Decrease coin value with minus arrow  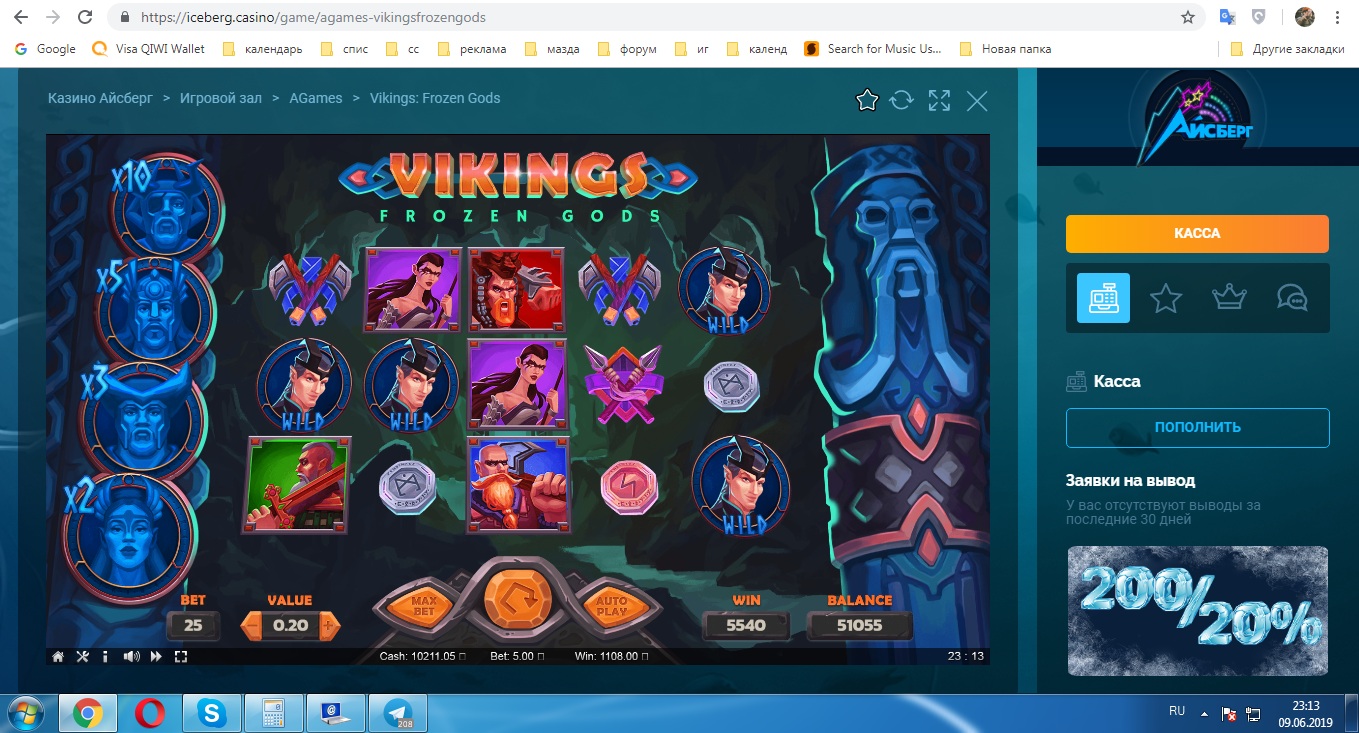point(251,627)
